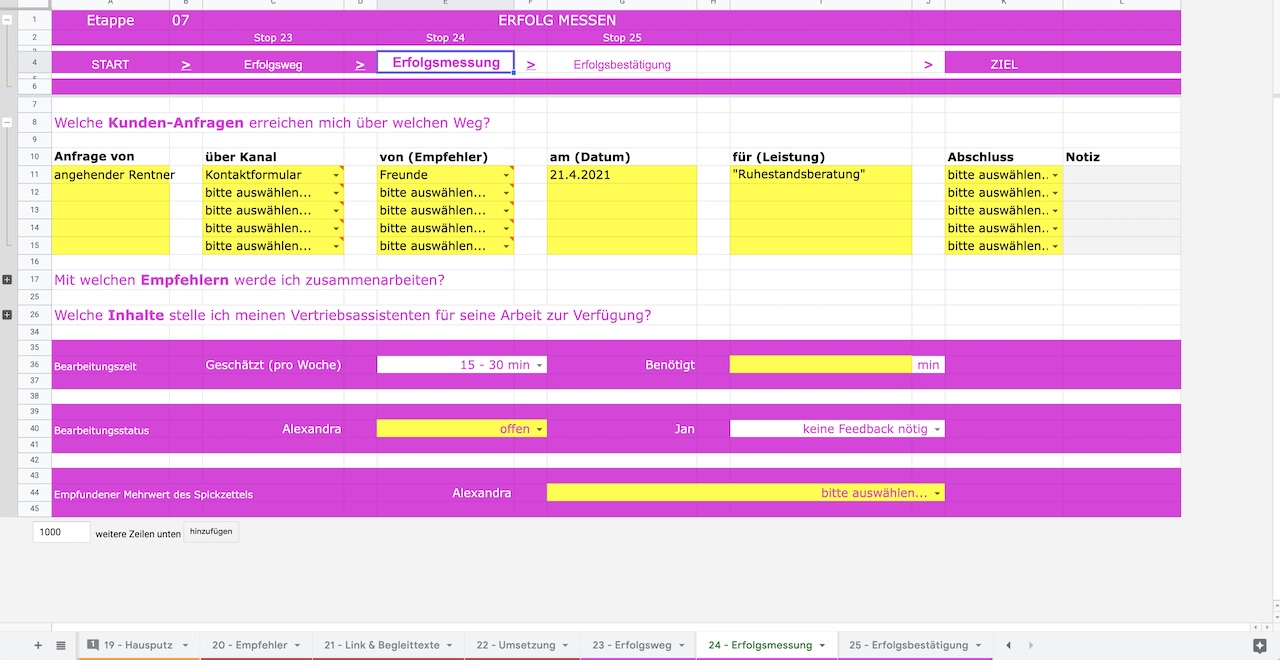Click the Erfolgsbestätigung navigation cell
Image resolution: width=1280 pixels, height=660 pixels.
(x=622, y=64)
